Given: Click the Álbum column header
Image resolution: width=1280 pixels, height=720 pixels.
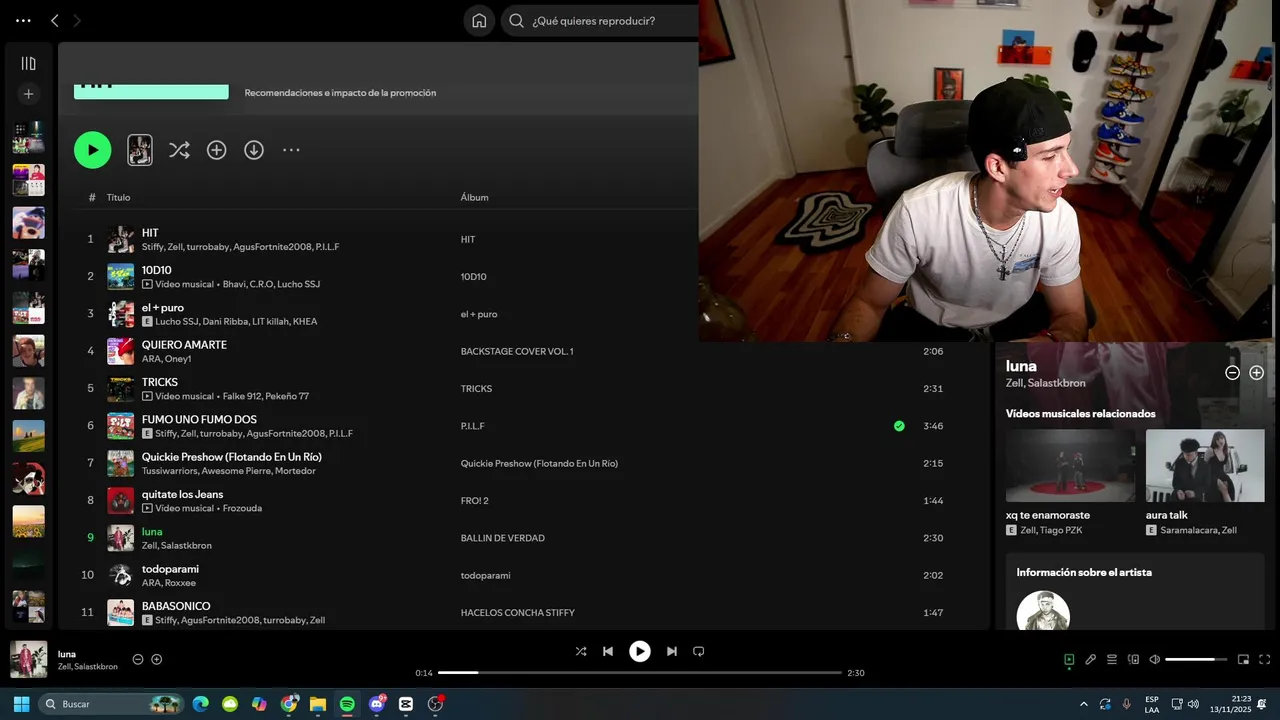Looking at the screenshot, I should [474, 197].
